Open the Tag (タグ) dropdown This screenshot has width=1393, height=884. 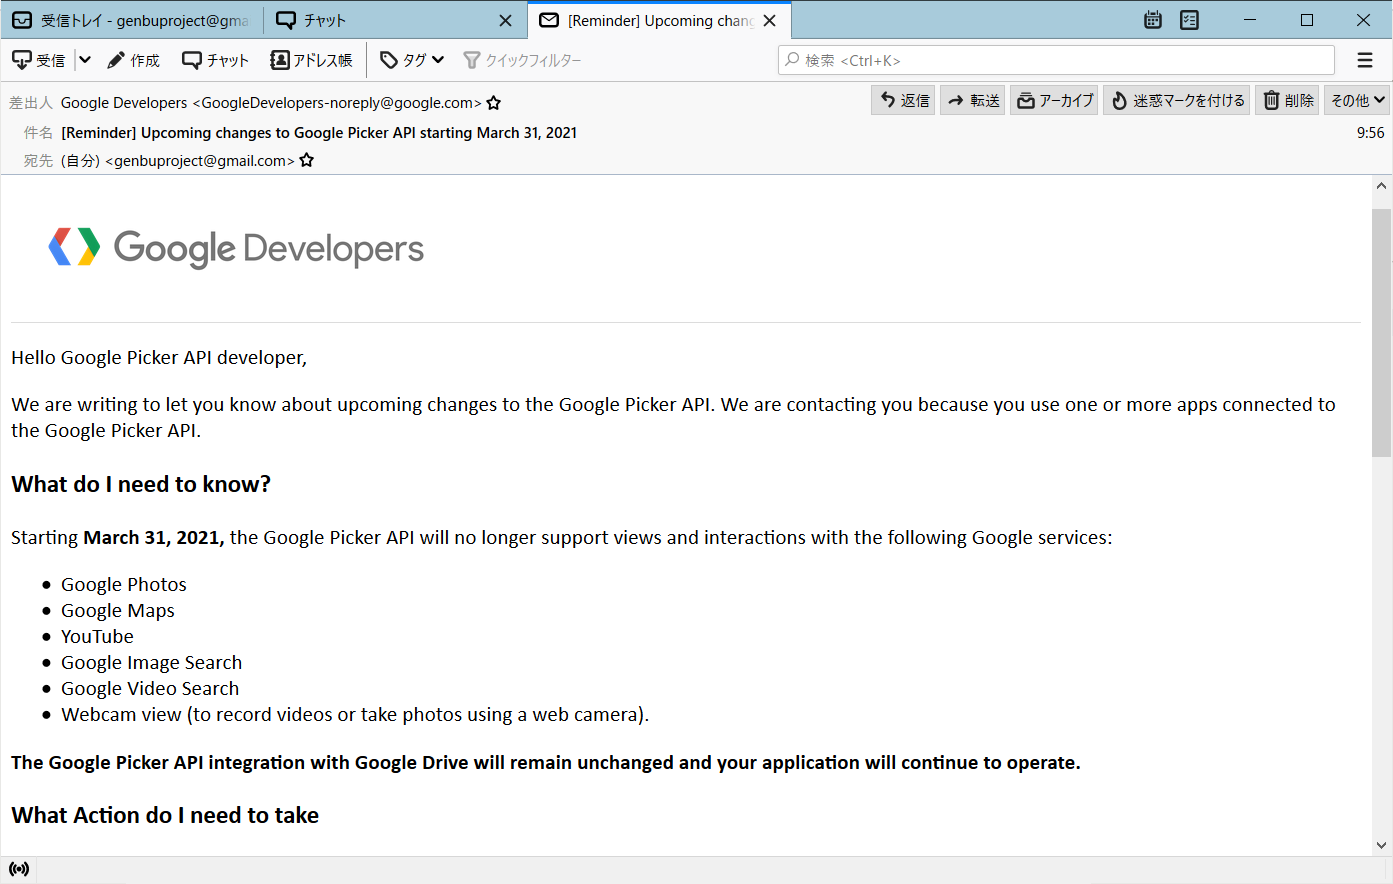tap(412, 60)
